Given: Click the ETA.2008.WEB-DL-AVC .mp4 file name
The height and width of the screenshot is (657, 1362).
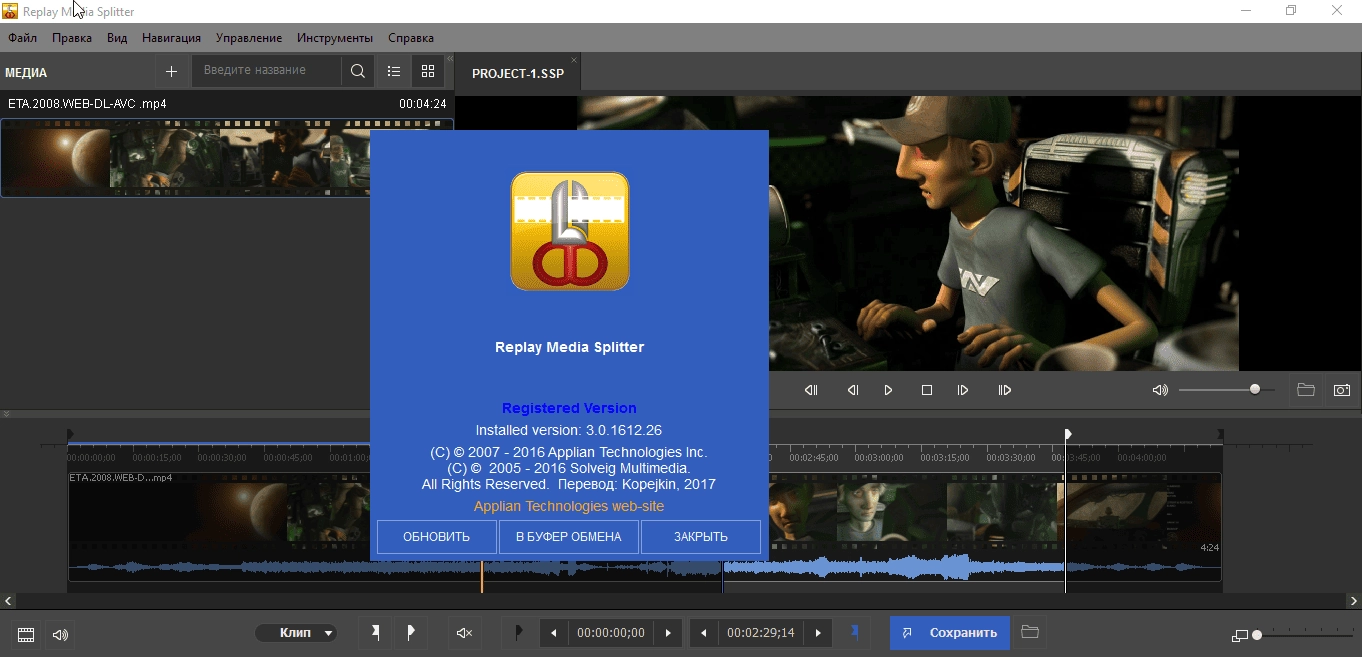Looking at the screenshot, I should click(87, 104).
